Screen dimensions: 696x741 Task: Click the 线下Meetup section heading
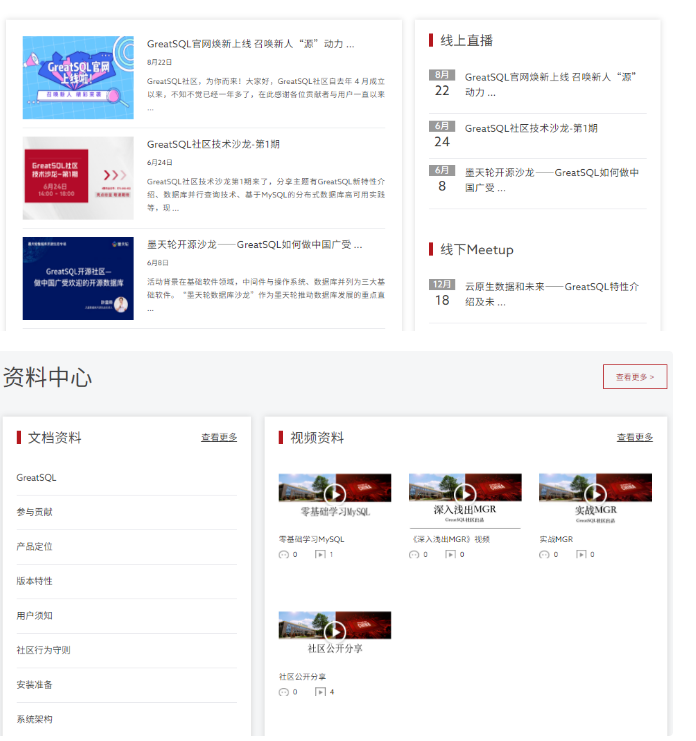tap(477, 250)
